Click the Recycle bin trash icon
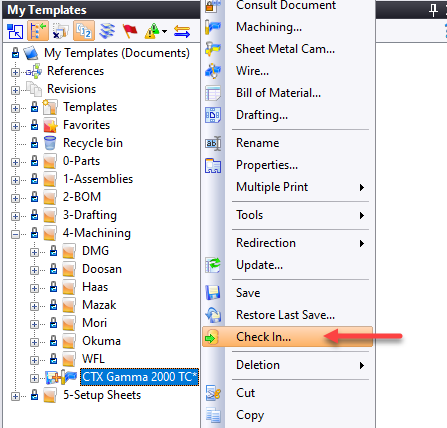The width and height of the screenshot is (447, 428). click(x=50, y=143)
